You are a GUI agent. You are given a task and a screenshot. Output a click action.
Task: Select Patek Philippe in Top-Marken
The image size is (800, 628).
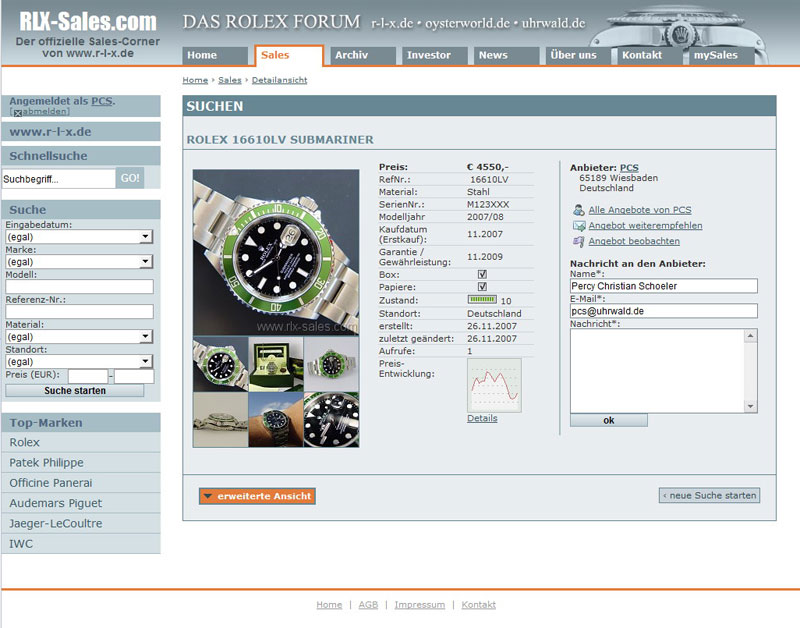81,463
